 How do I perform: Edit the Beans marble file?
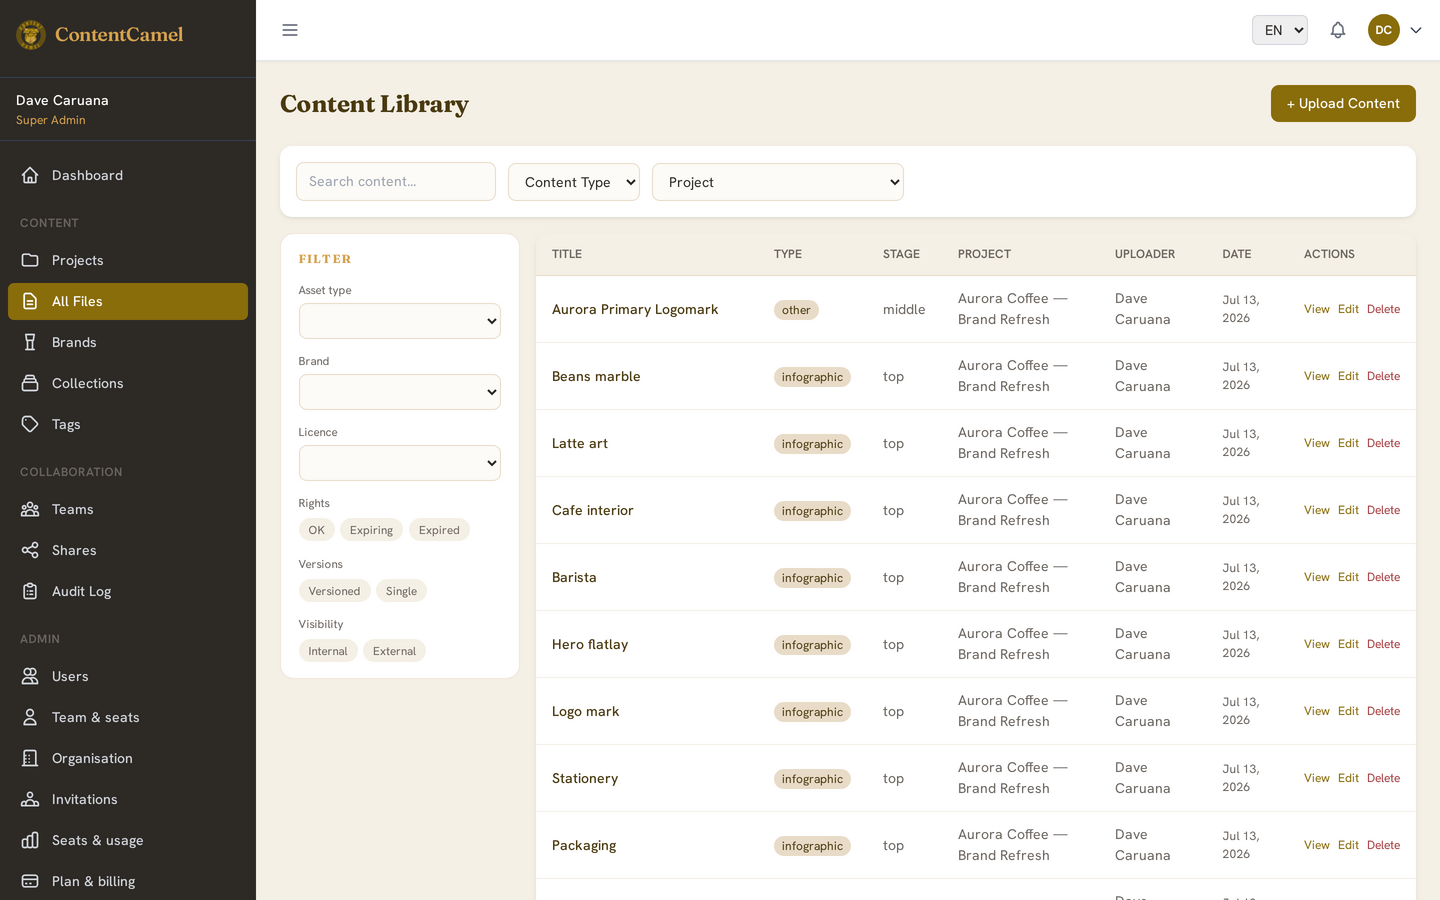(x=1348, y=376)
